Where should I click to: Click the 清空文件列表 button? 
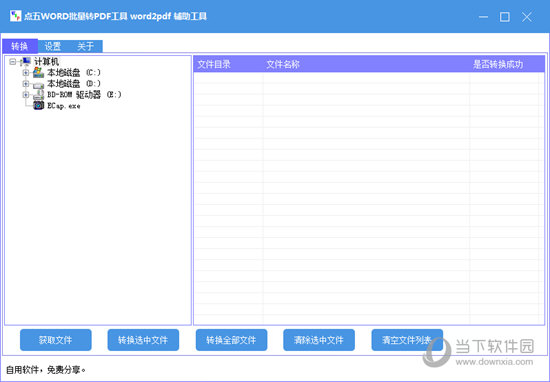point(407,340)
